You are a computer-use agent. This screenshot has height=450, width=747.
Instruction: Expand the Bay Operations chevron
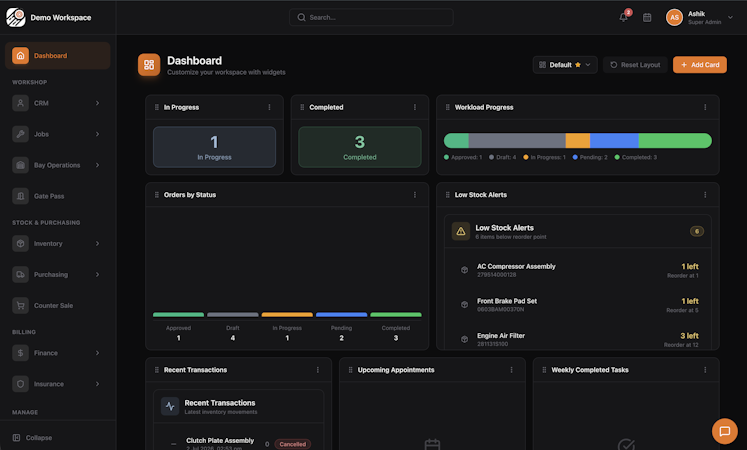point(98,165)
